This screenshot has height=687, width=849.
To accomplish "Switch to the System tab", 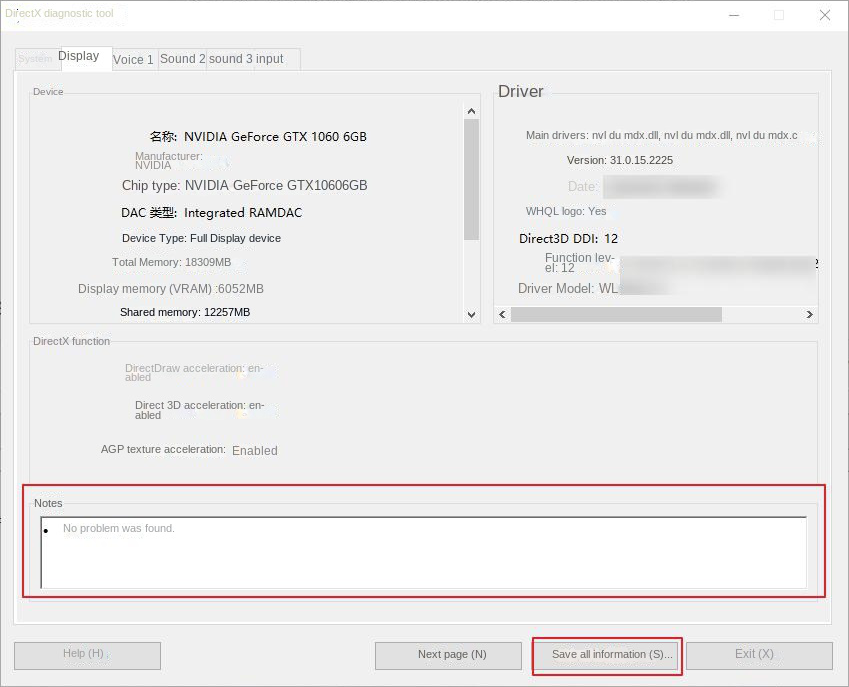I will click(x=35, y=59).
